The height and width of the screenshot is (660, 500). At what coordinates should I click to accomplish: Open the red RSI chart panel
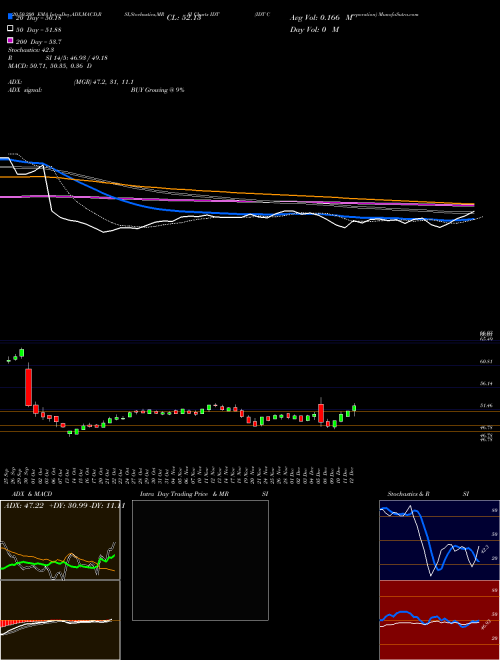439,620
